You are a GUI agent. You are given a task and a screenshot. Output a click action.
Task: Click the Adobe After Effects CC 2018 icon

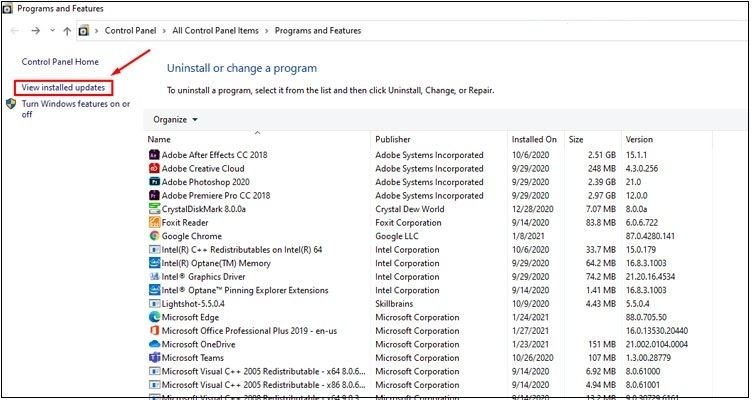(x=154, y=155)
